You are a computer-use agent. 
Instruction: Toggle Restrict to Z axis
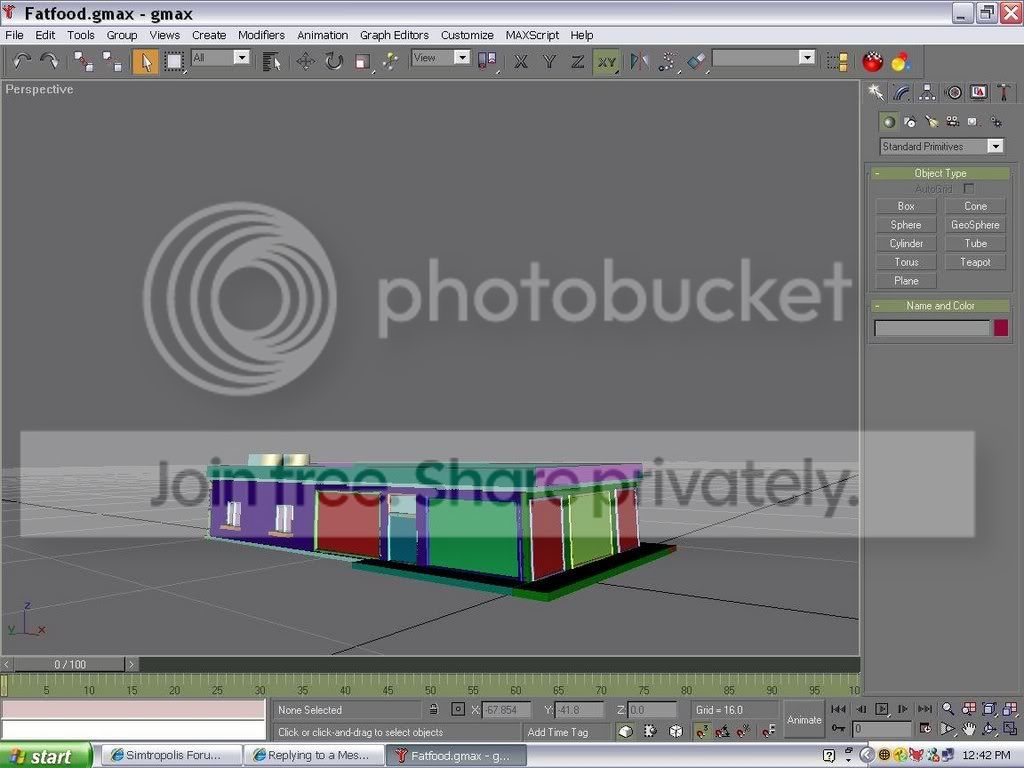pyautogui.click(x=578, y=61)
